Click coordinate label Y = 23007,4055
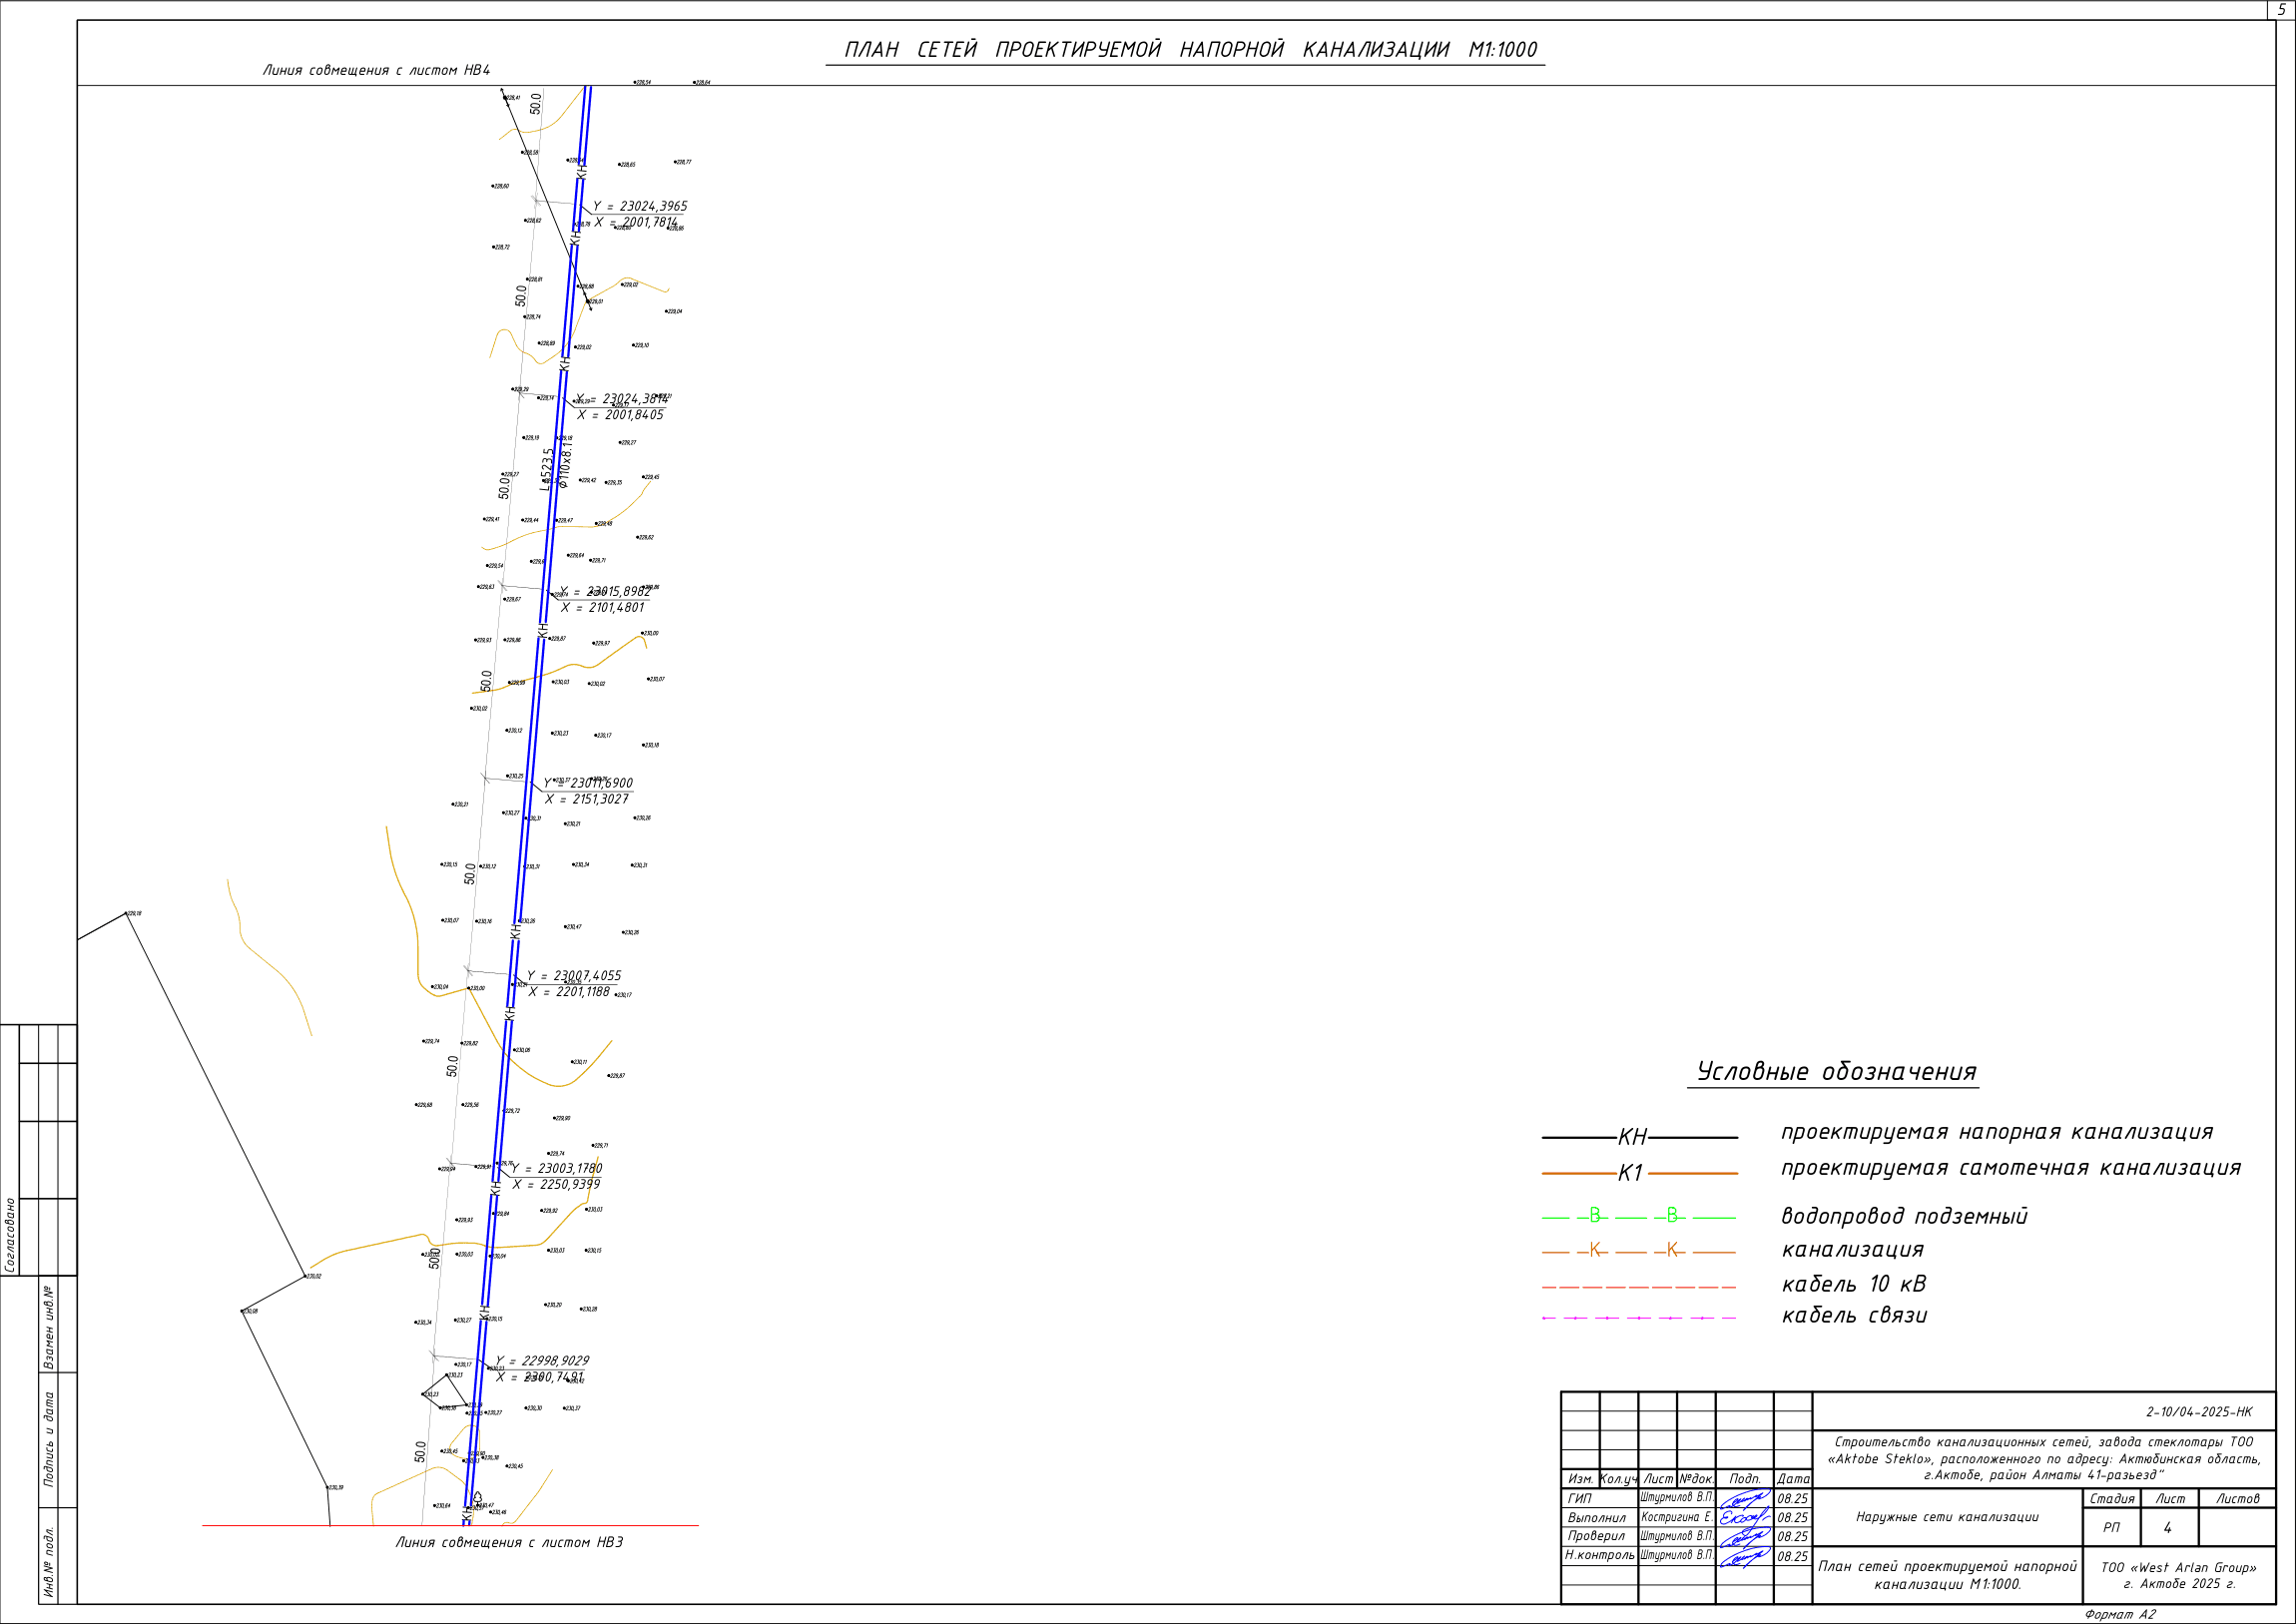Screen dimensions: 2296x1624 (x=574, y=976)
